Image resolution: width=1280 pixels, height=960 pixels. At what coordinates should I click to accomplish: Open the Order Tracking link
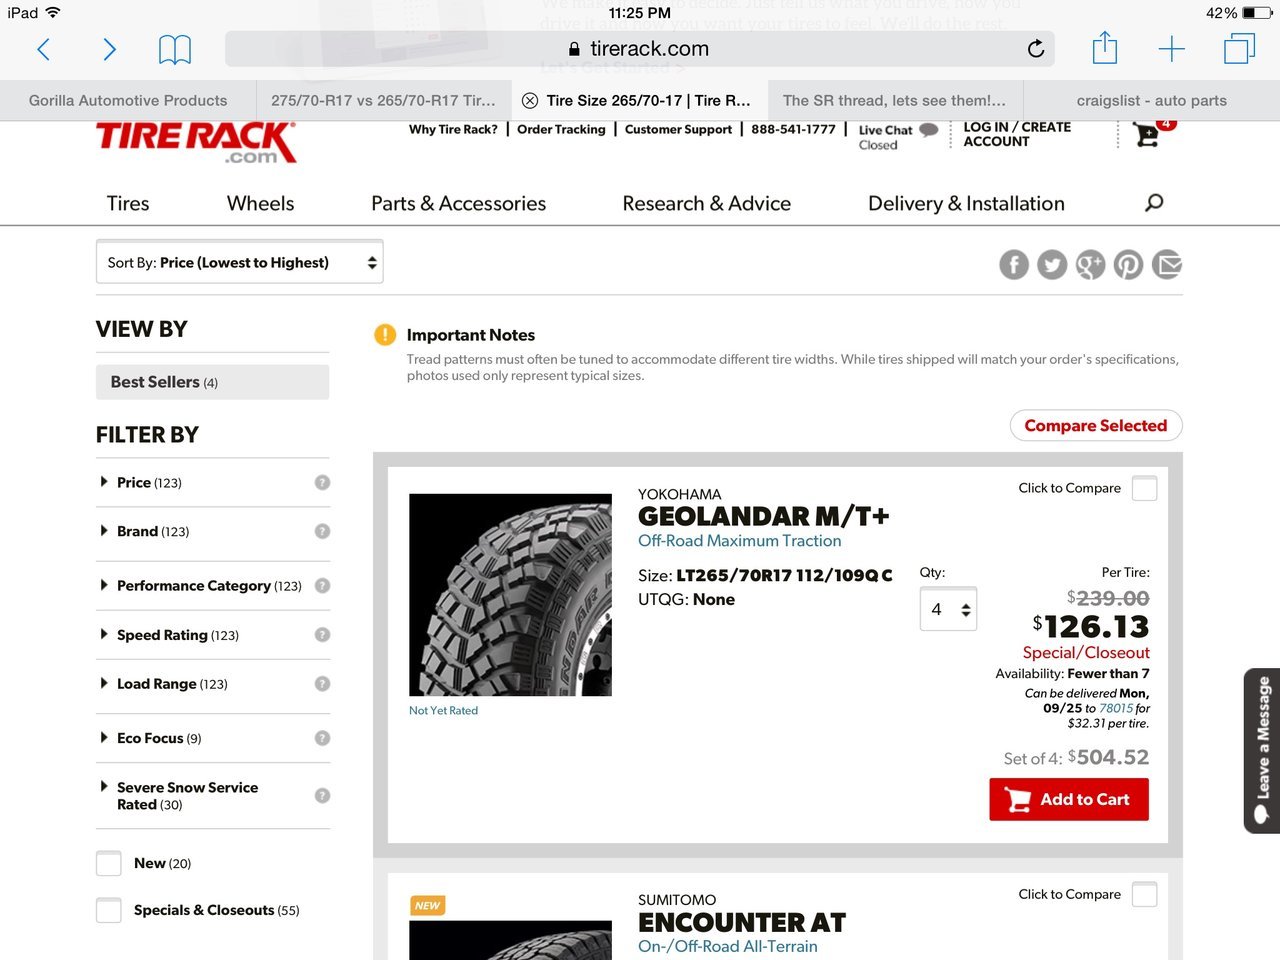tap(561, 129)
